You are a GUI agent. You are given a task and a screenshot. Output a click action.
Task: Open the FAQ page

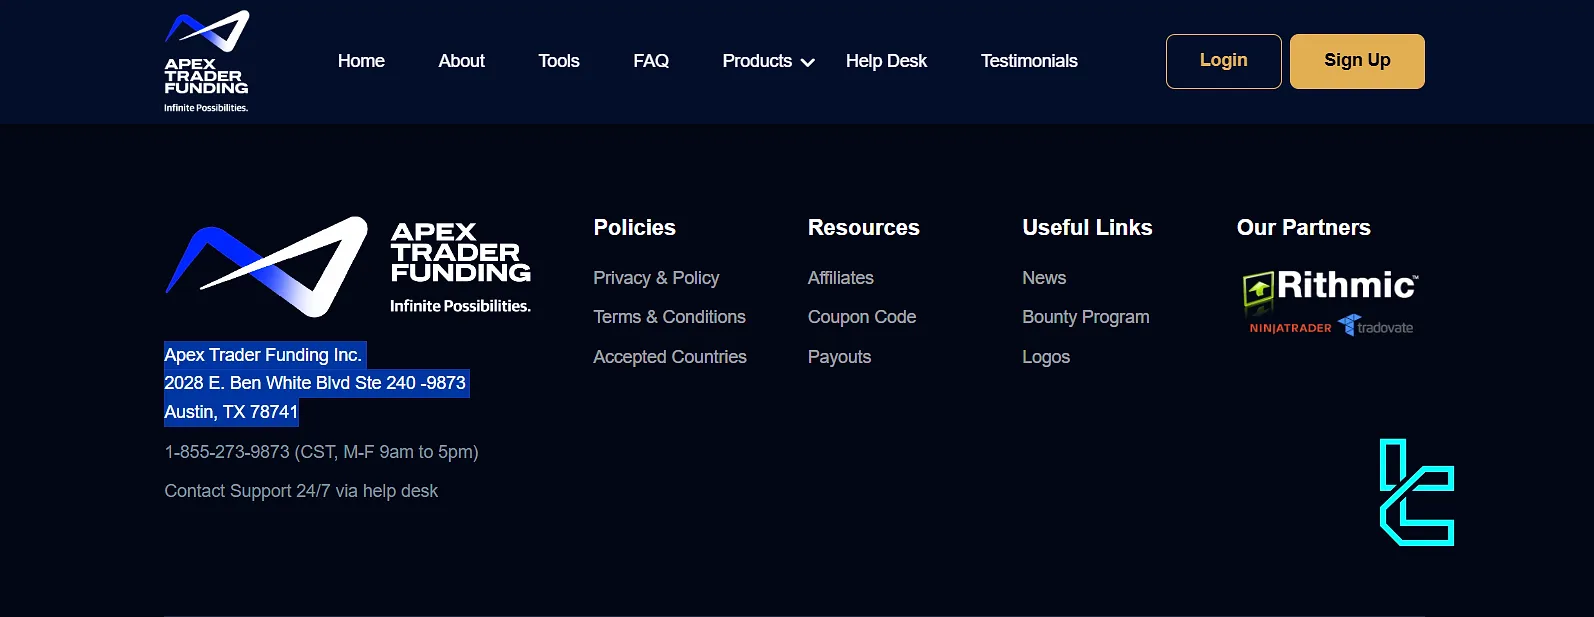pyautogui.click(x=651, y=61)
